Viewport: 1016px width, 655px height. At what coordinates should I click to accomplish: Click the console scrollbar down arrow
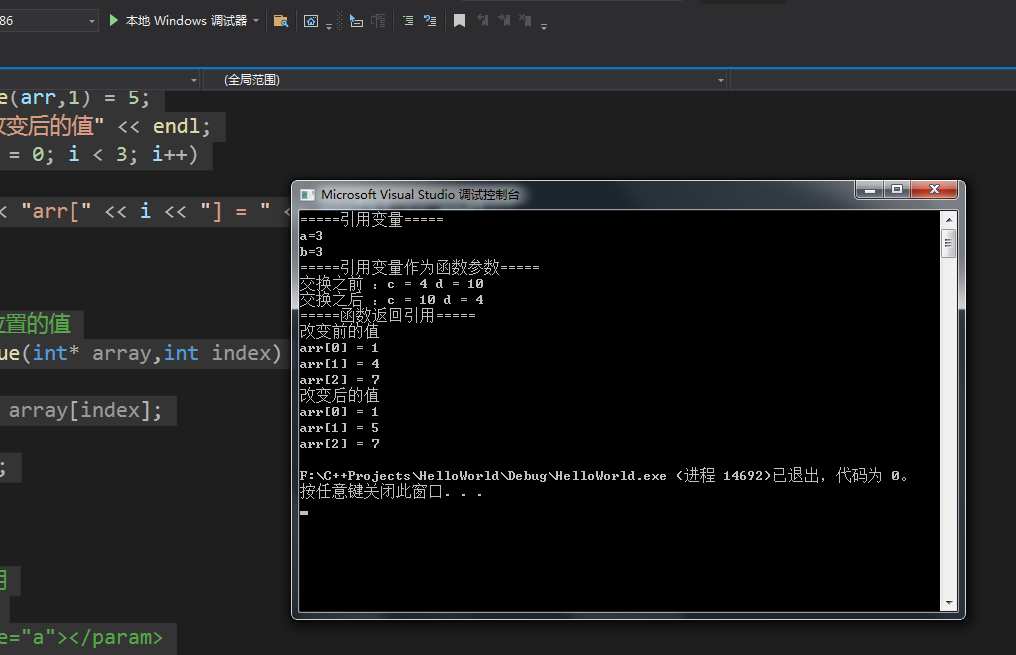click(949, 603)
